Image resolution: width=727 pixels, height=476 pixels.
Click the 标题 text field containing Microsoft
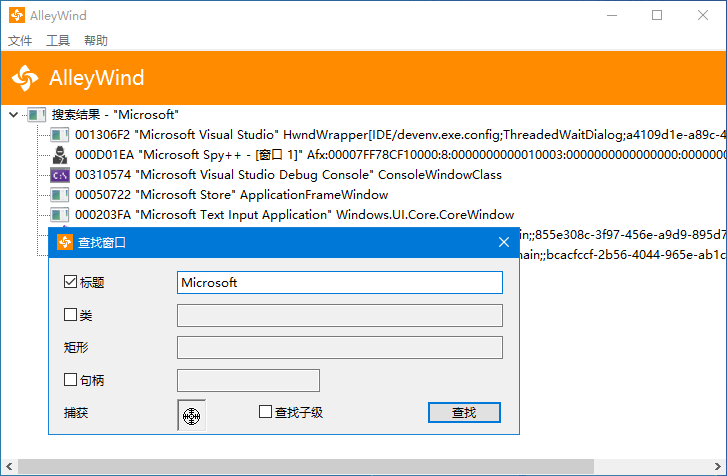pos(339,283)
